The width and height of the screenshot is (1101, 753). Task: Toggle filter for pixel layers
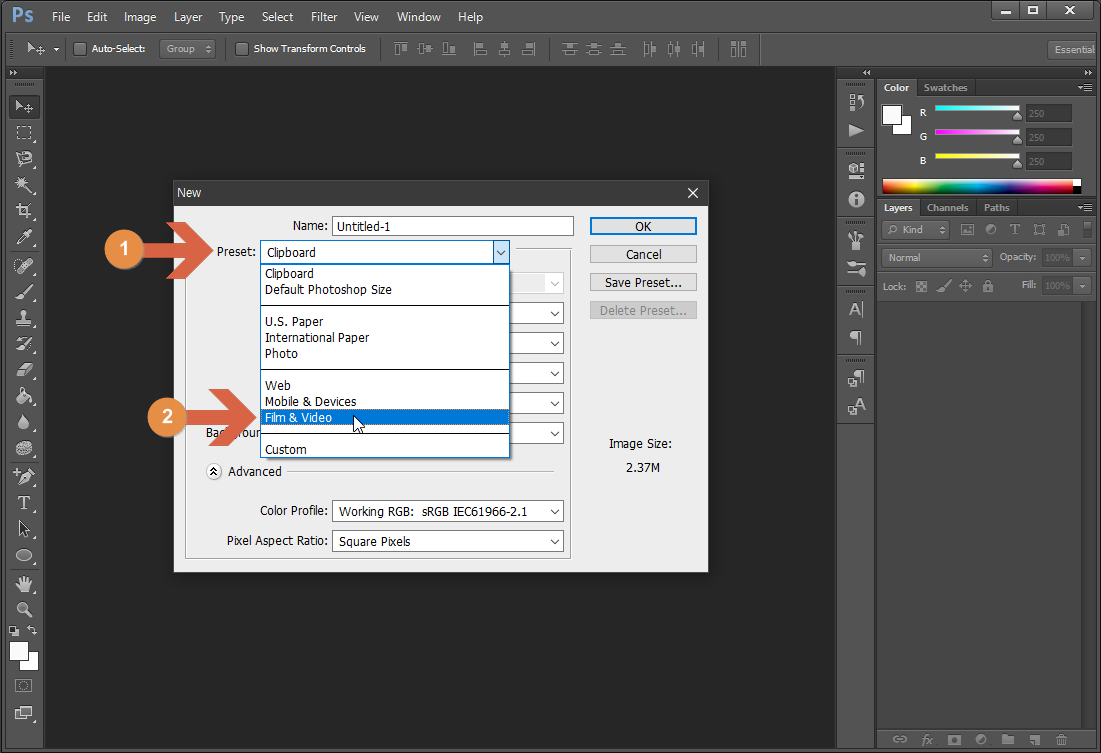(968, 230)
